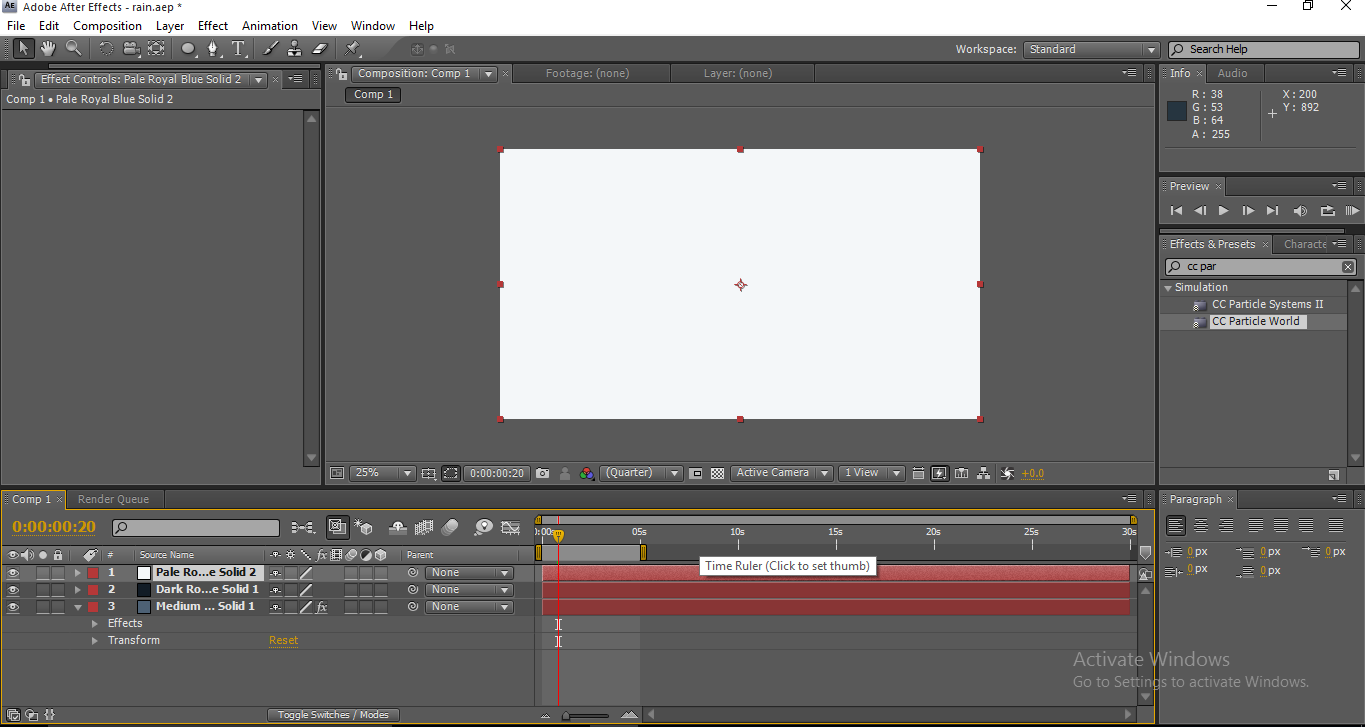1365x727 pixels.
Task: Open the Composition menu
Action: (x=107, y=26)
